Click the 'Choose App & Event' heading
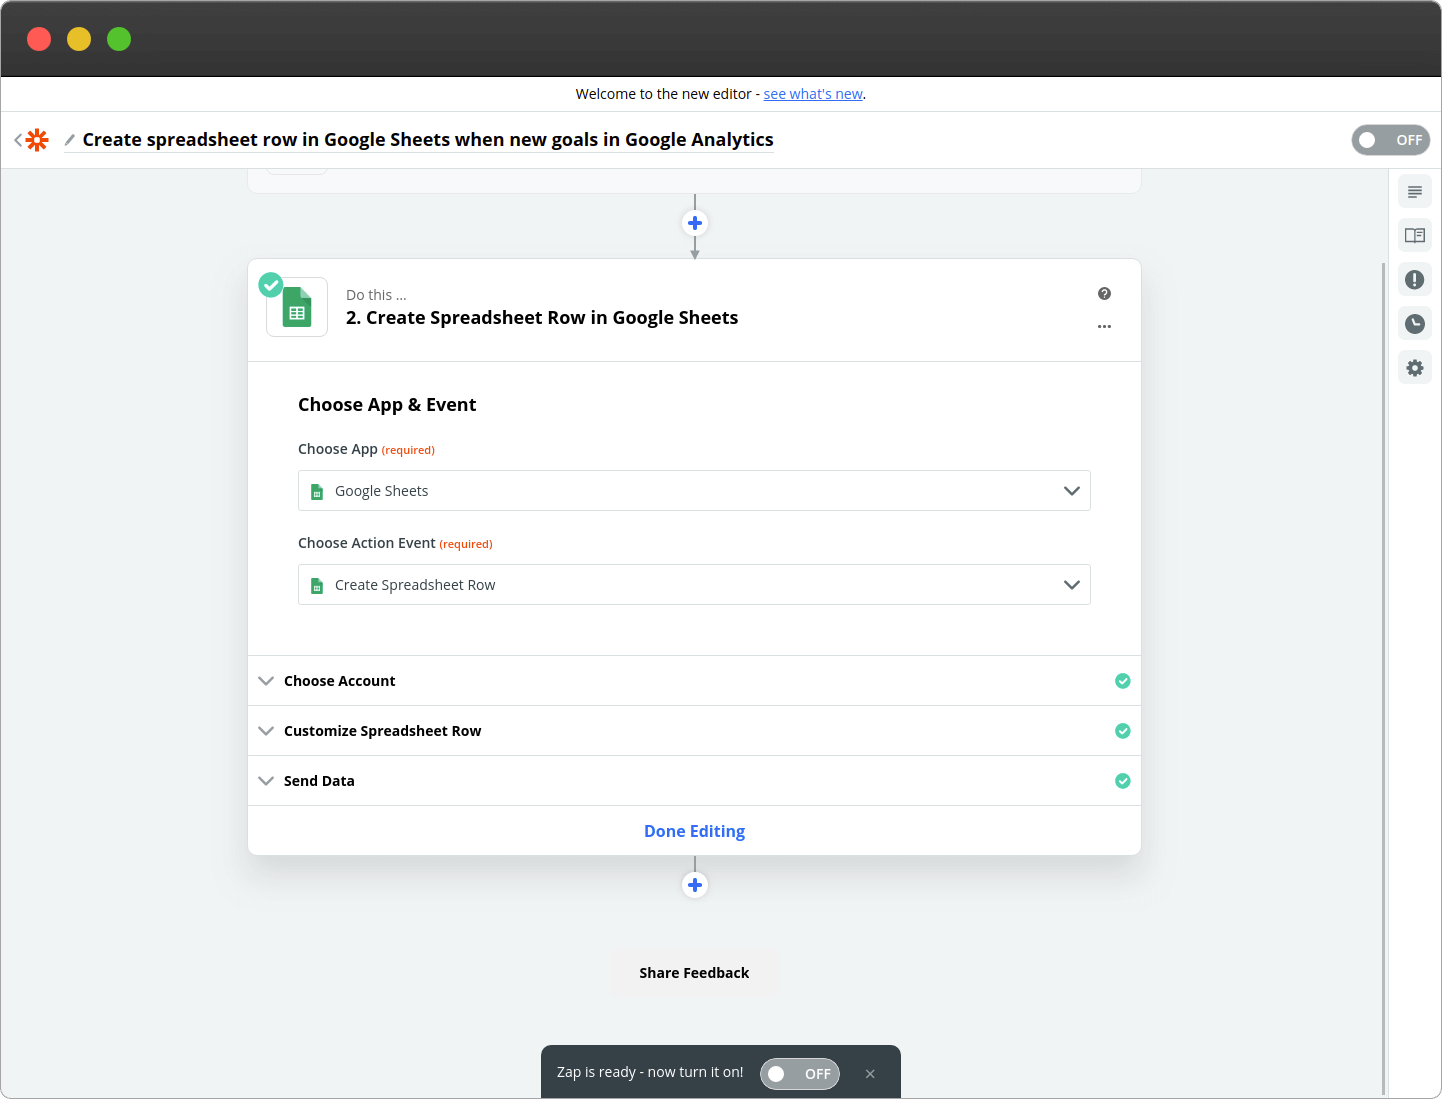1442x1099 pixels. point(387,405)
